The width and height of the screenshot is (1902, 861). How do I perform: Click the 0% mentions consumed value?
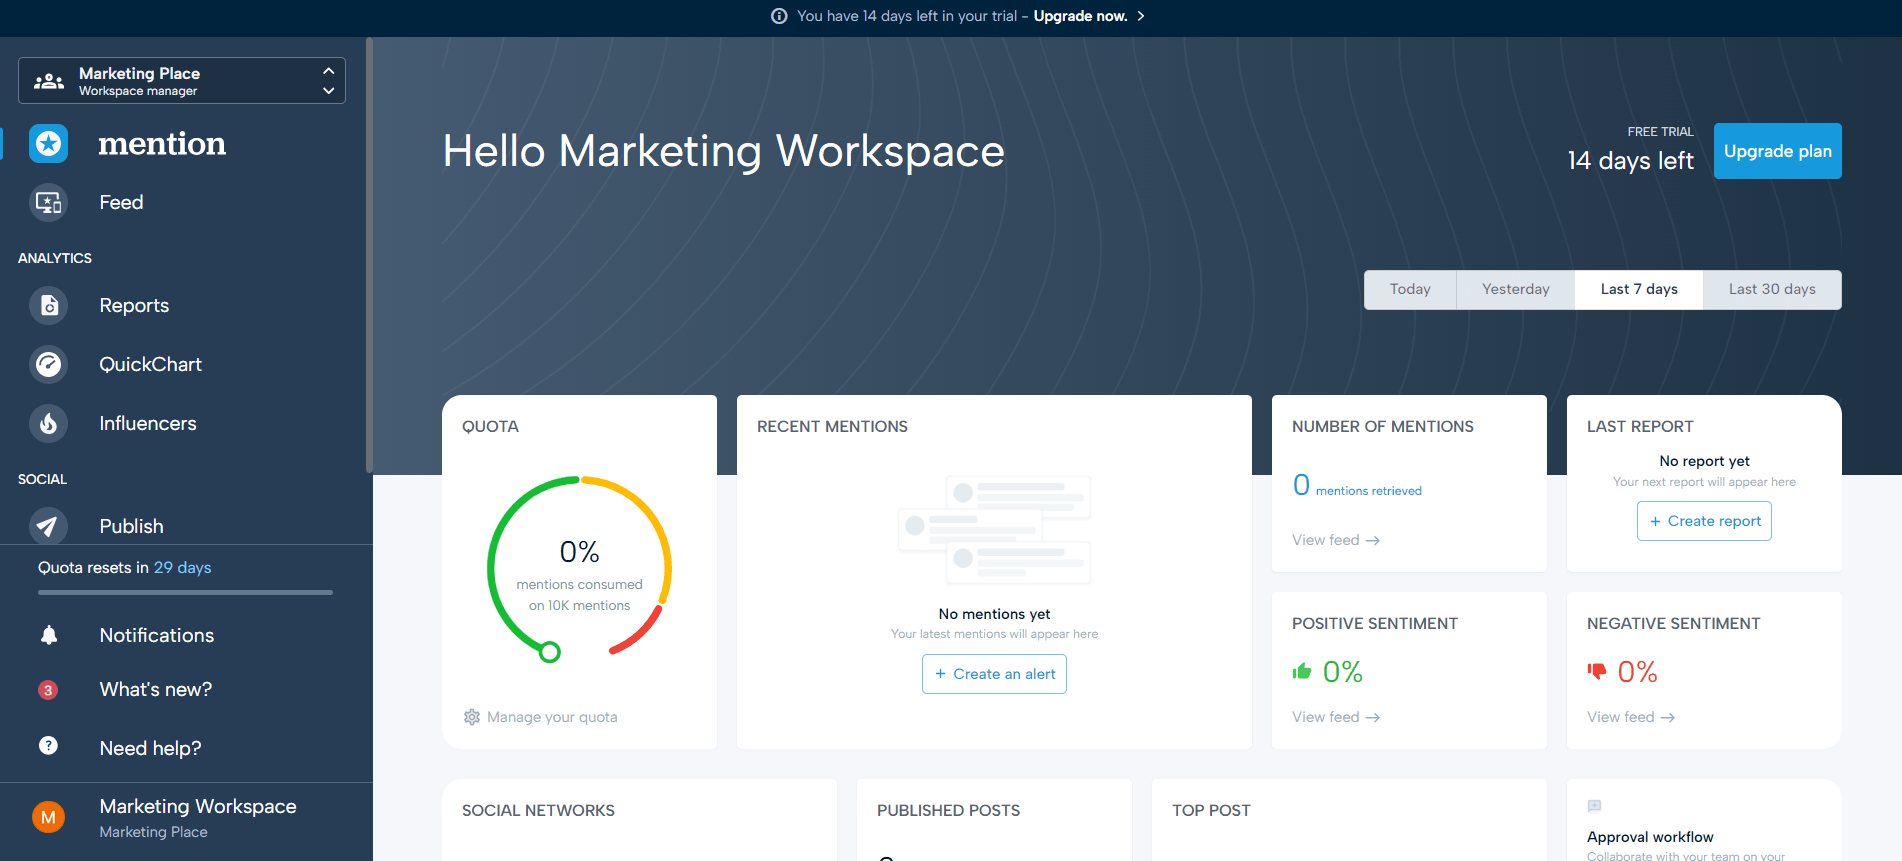click(x=580, y=552)
